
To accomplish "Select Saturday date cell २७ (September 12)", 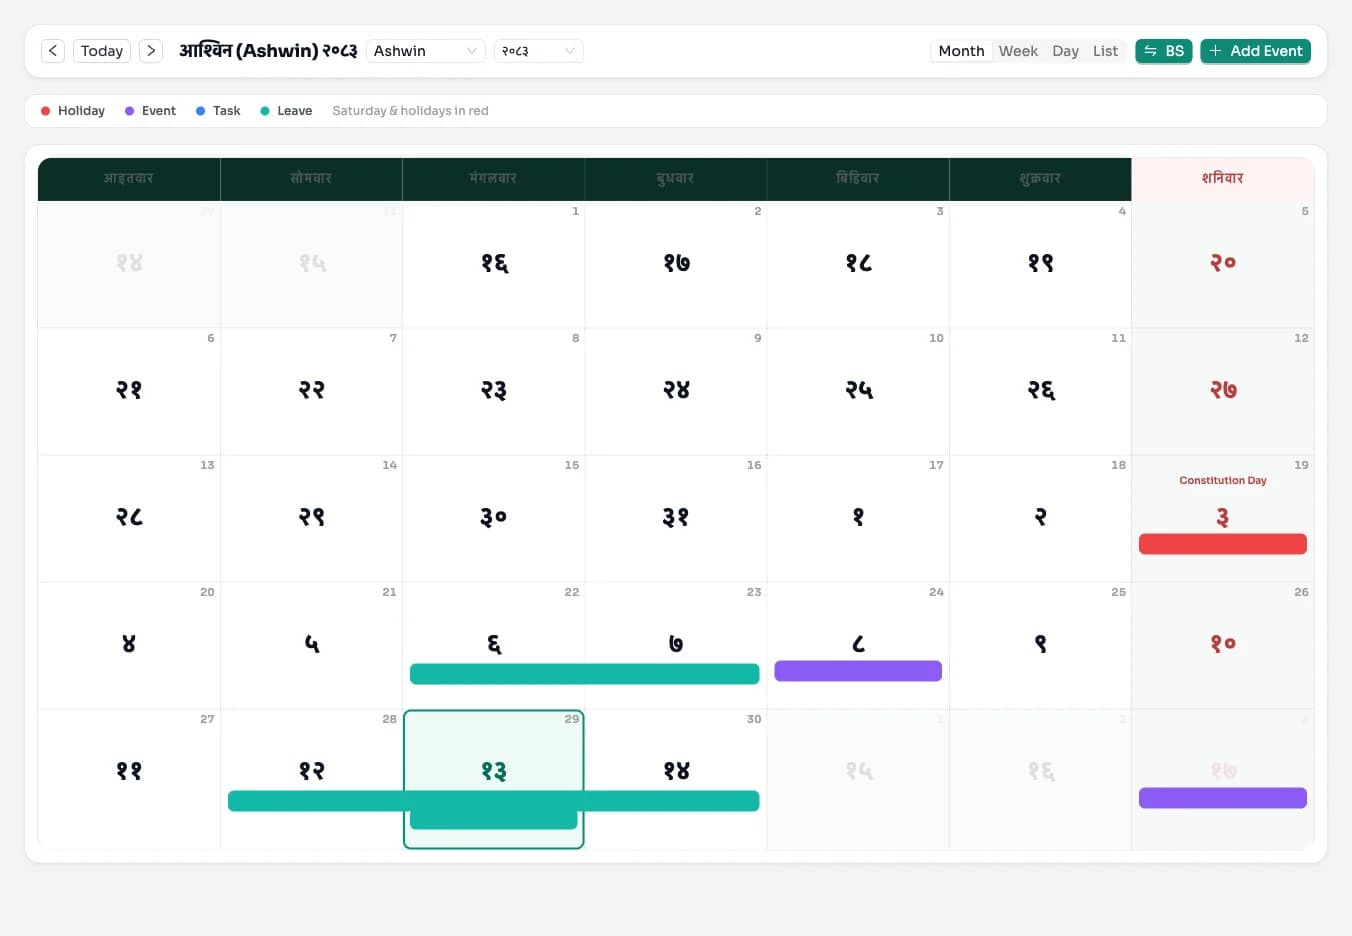I will tap(1222, 391).
